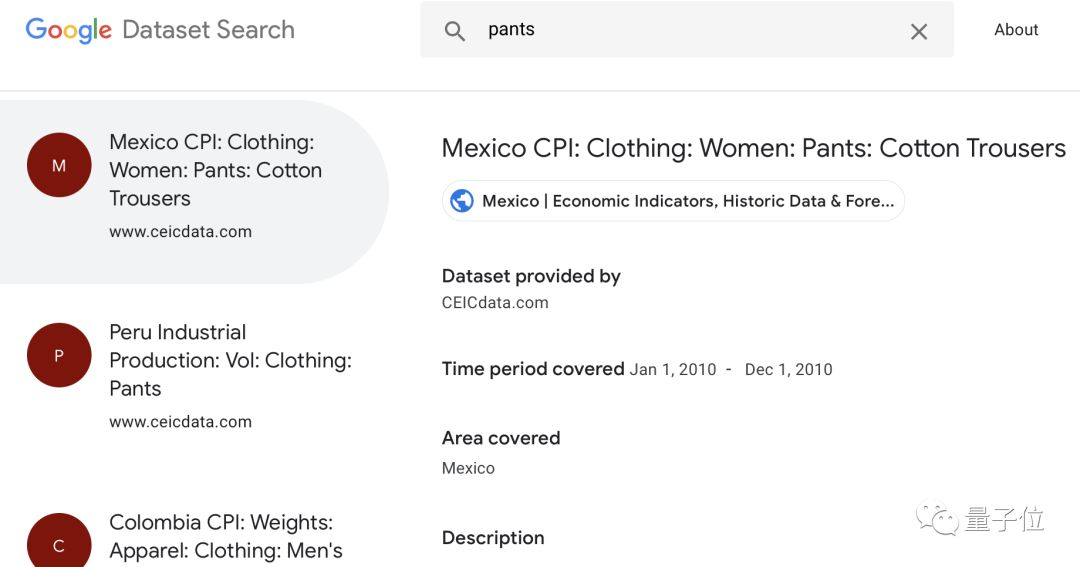
Task: Open the Mexico Economic Indicators source link
Action: [673, 201]
